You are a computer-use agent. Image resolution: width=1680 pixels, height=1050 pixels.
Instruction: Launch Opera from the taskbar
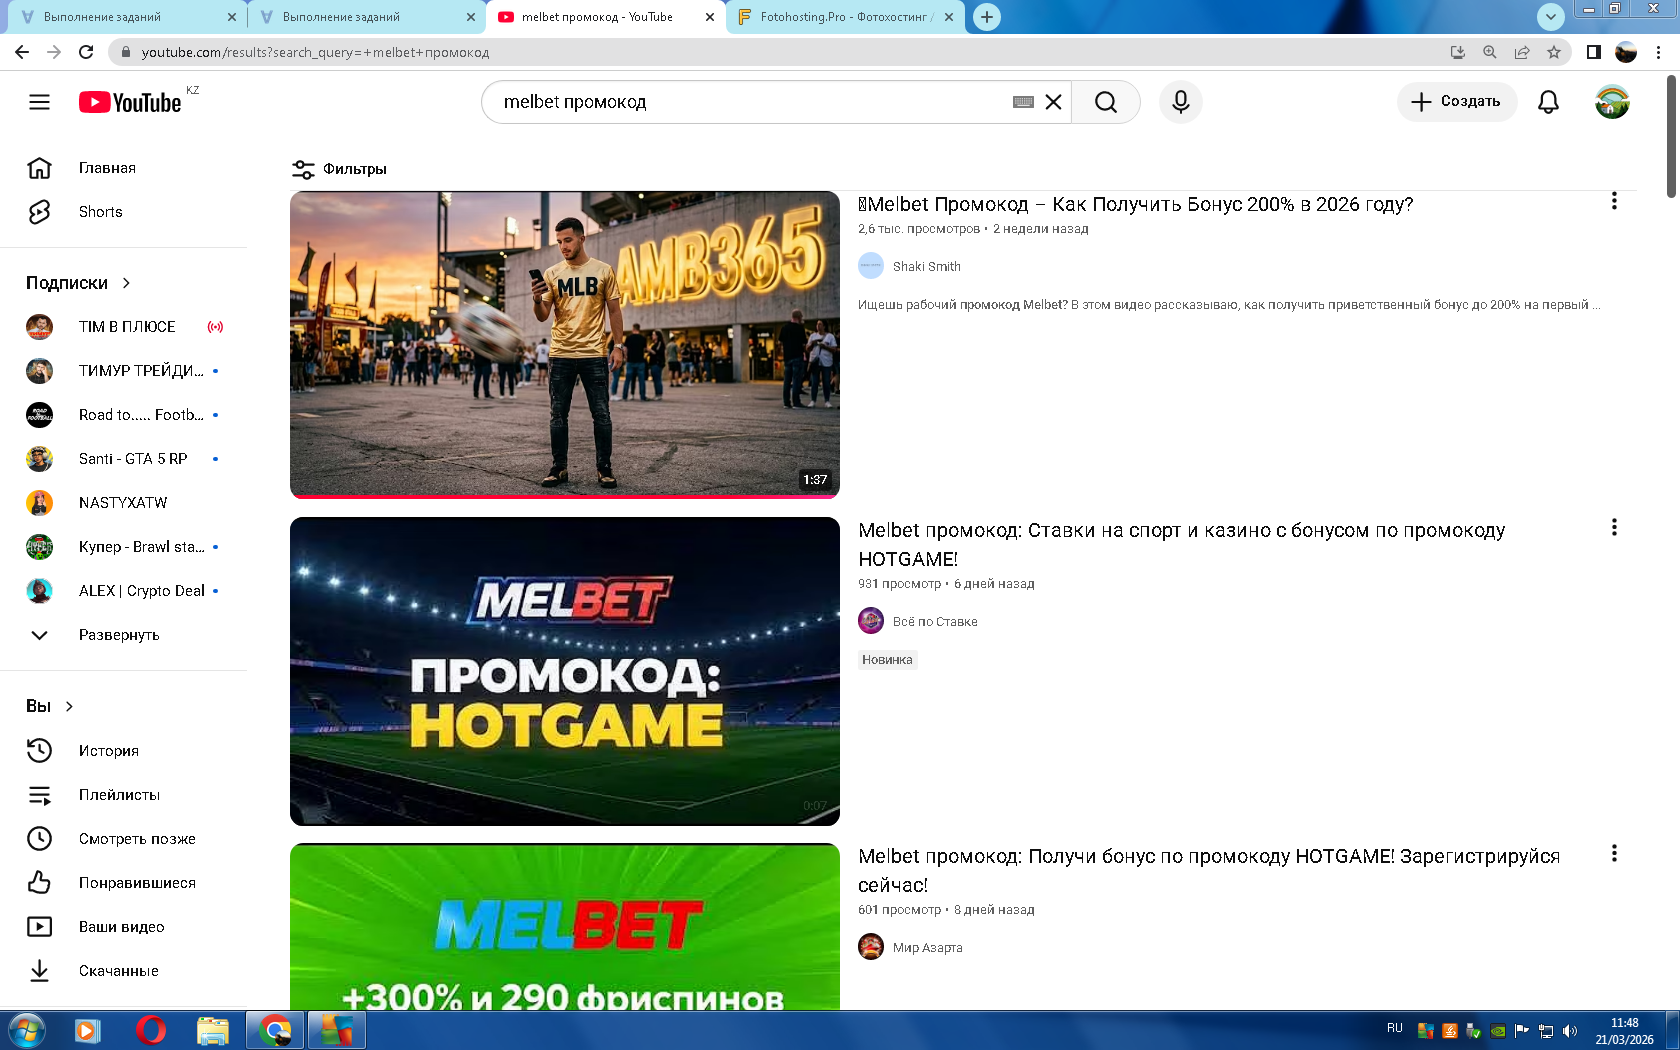[x=151, y=1030]
